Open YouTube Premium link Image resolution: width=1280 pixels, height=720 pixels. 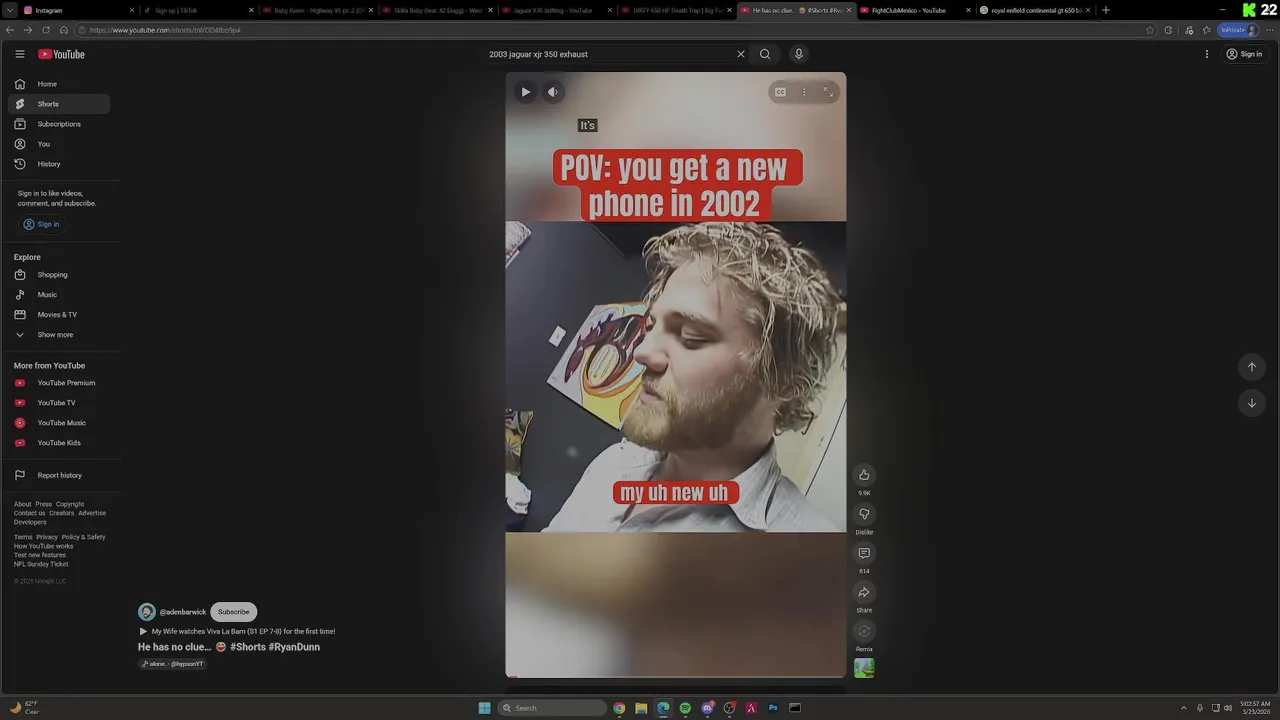point(59,383)
